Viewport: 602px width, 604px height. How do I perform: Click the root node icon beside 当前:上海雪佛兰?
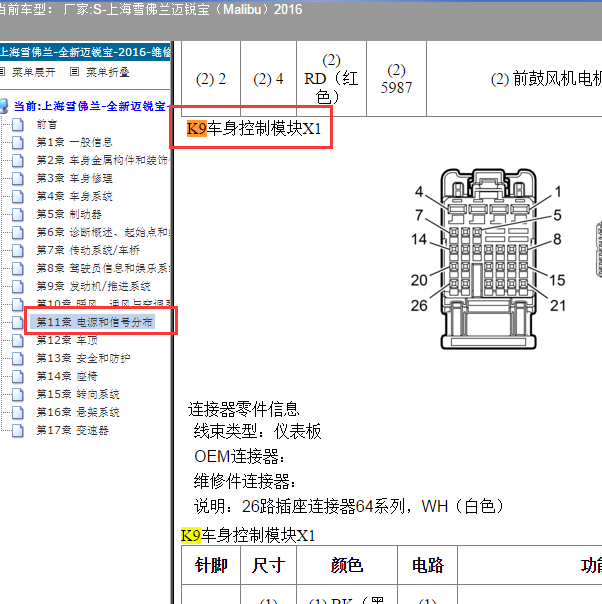(4, 106)
